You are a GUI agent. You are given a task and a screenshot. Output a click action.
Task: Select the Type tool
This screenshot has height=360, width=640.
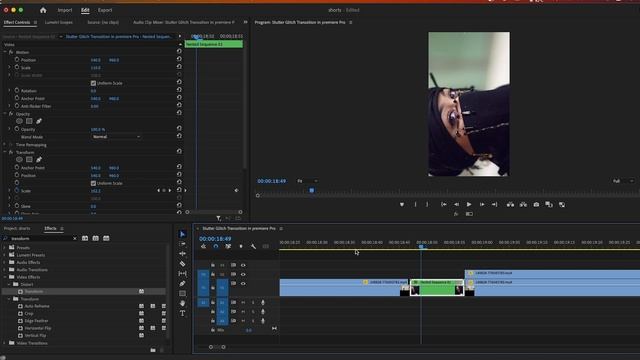coord(182,313)
